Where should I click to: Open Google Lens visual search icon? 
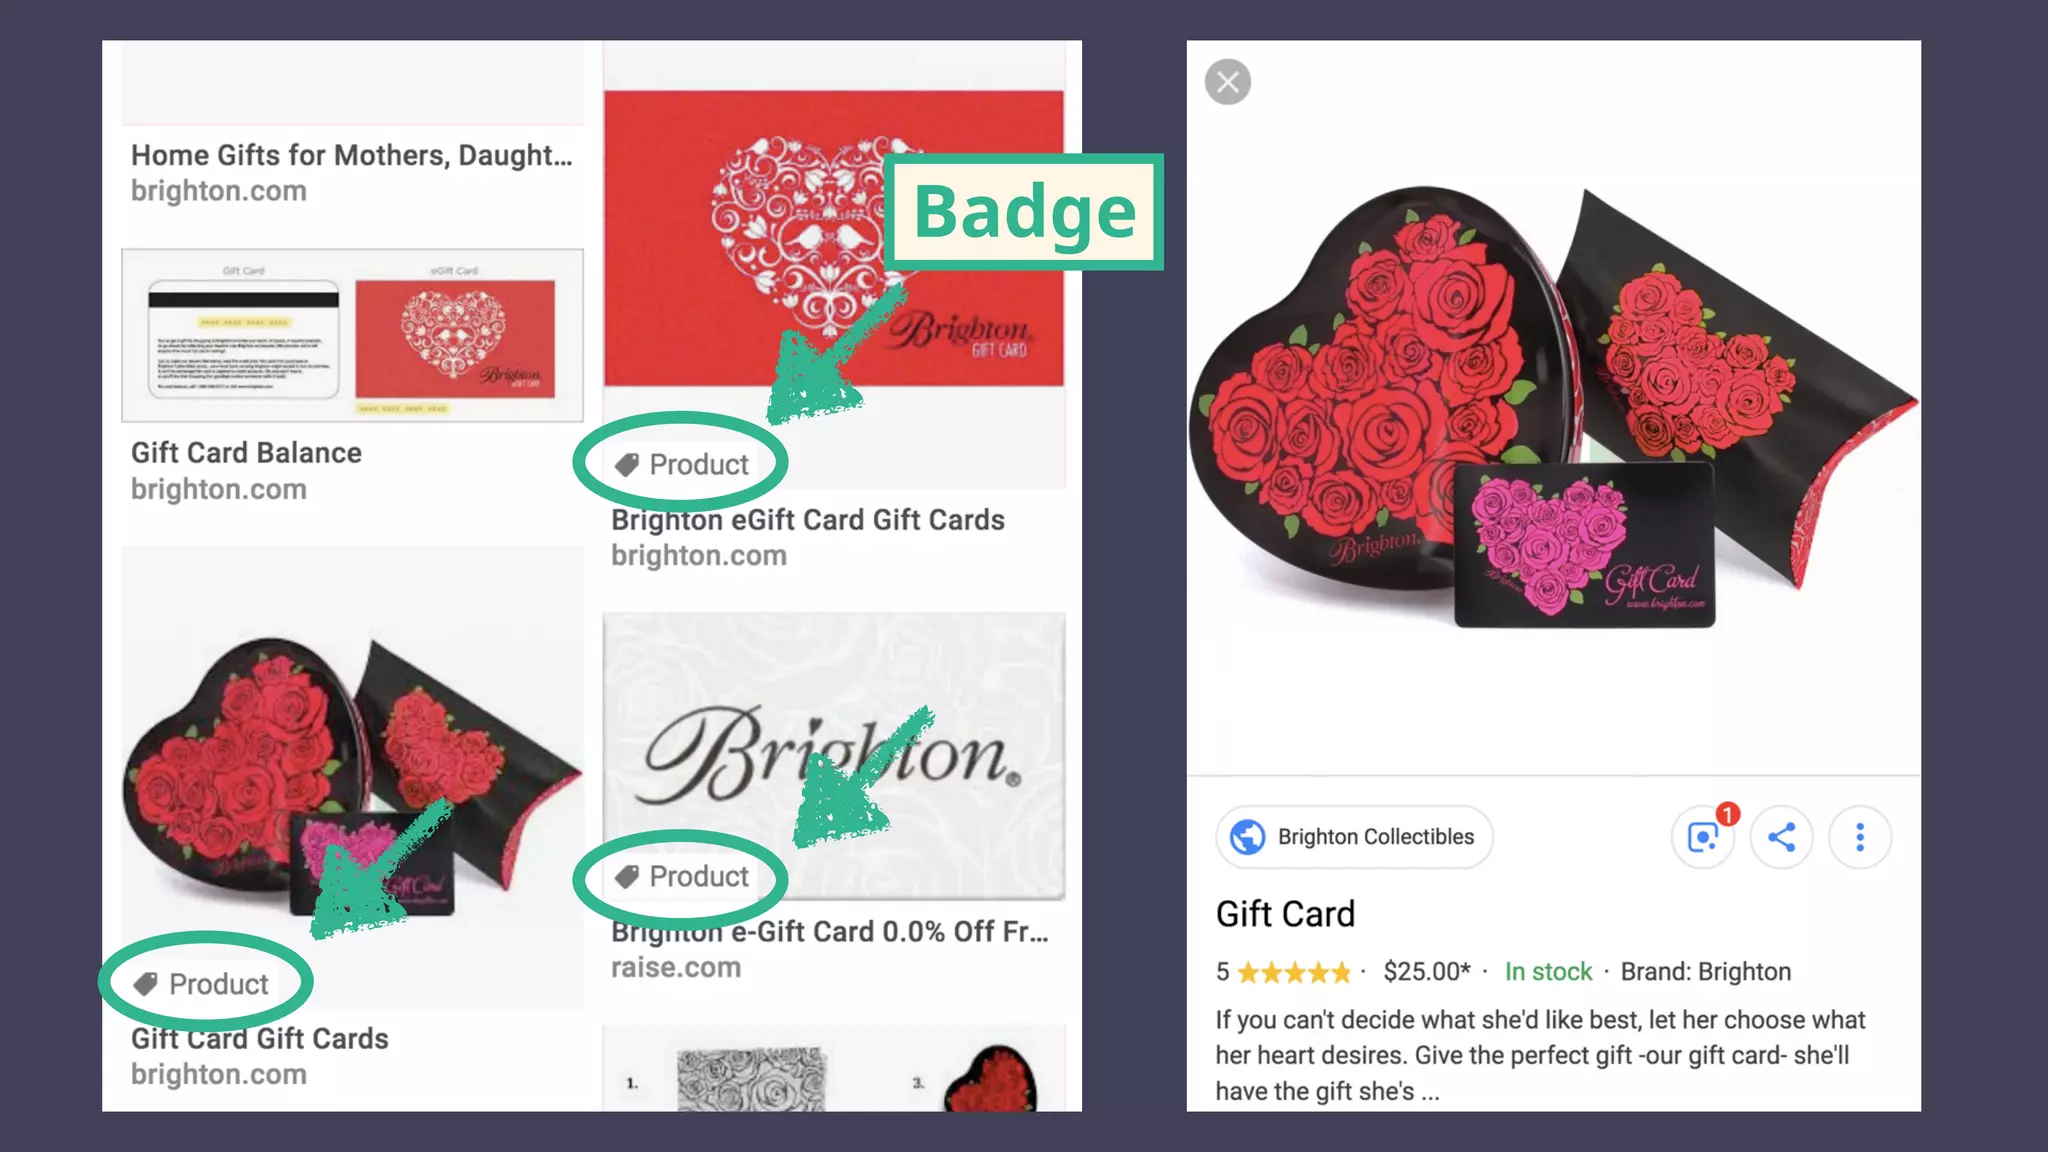[x=1703, y=837]
